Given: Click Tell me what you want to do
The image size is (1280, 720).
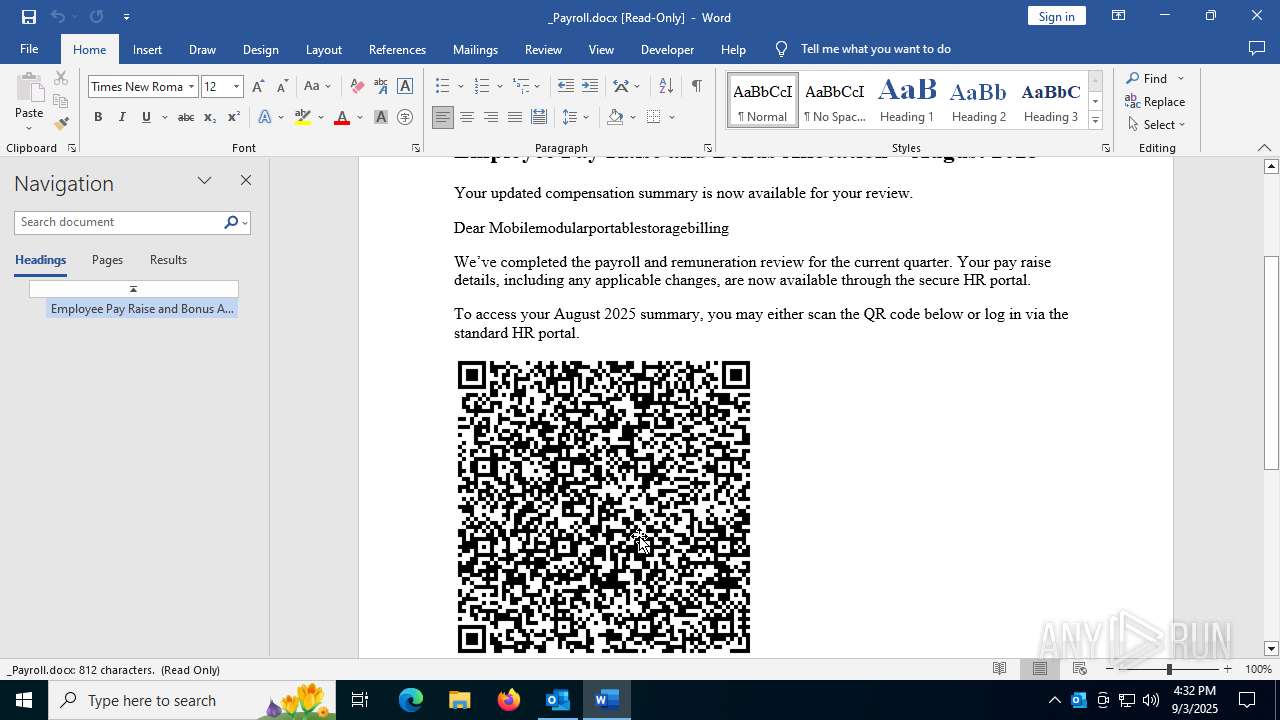Looking at the screenshot, I should 876,49.
